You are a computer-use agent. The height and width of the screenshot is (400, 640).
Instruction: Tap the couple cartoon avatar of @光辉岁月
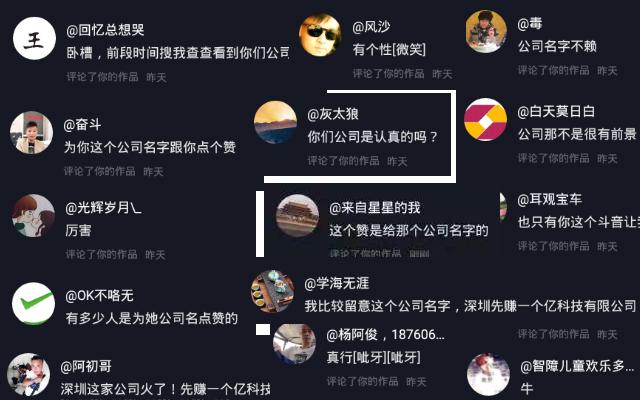tap(33, 216)
